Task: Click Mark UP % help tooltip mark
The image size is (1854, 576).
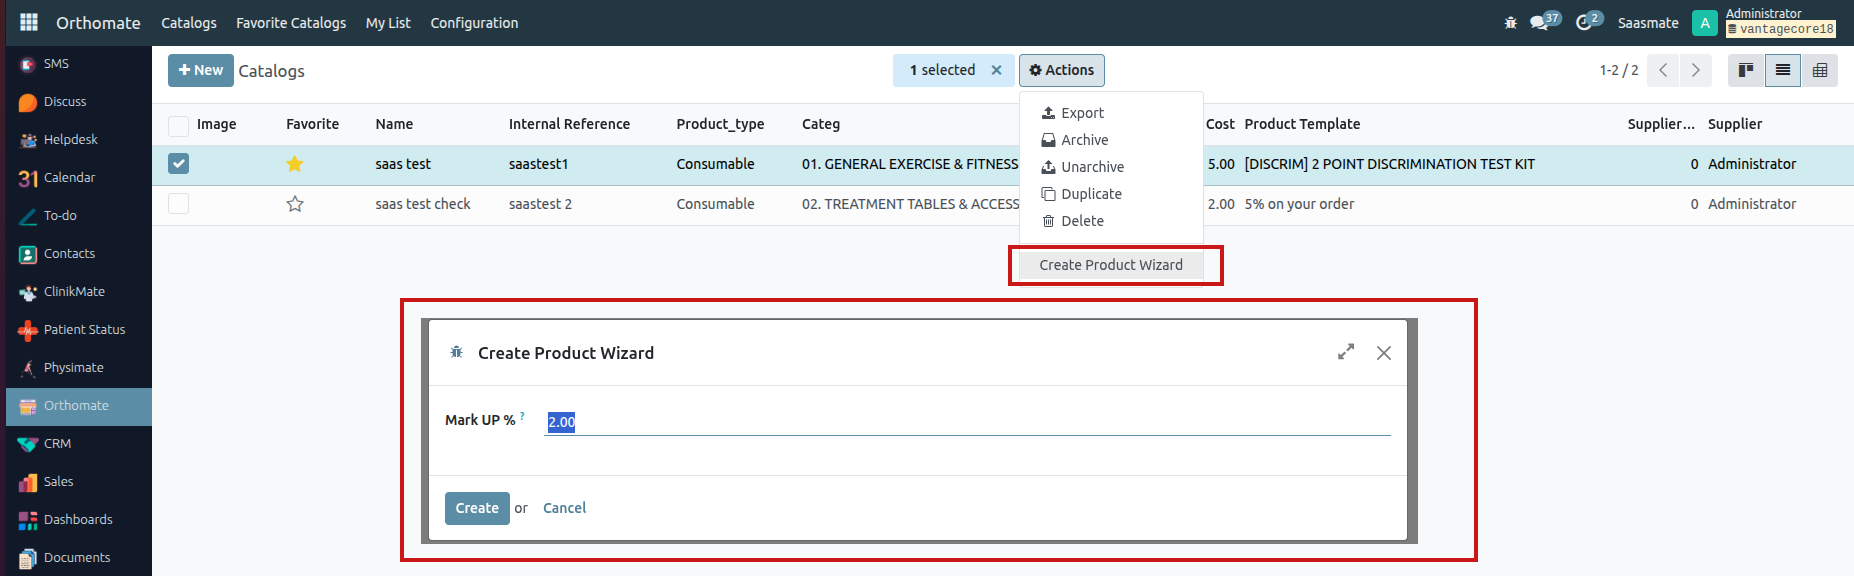Action: (522, 415)
